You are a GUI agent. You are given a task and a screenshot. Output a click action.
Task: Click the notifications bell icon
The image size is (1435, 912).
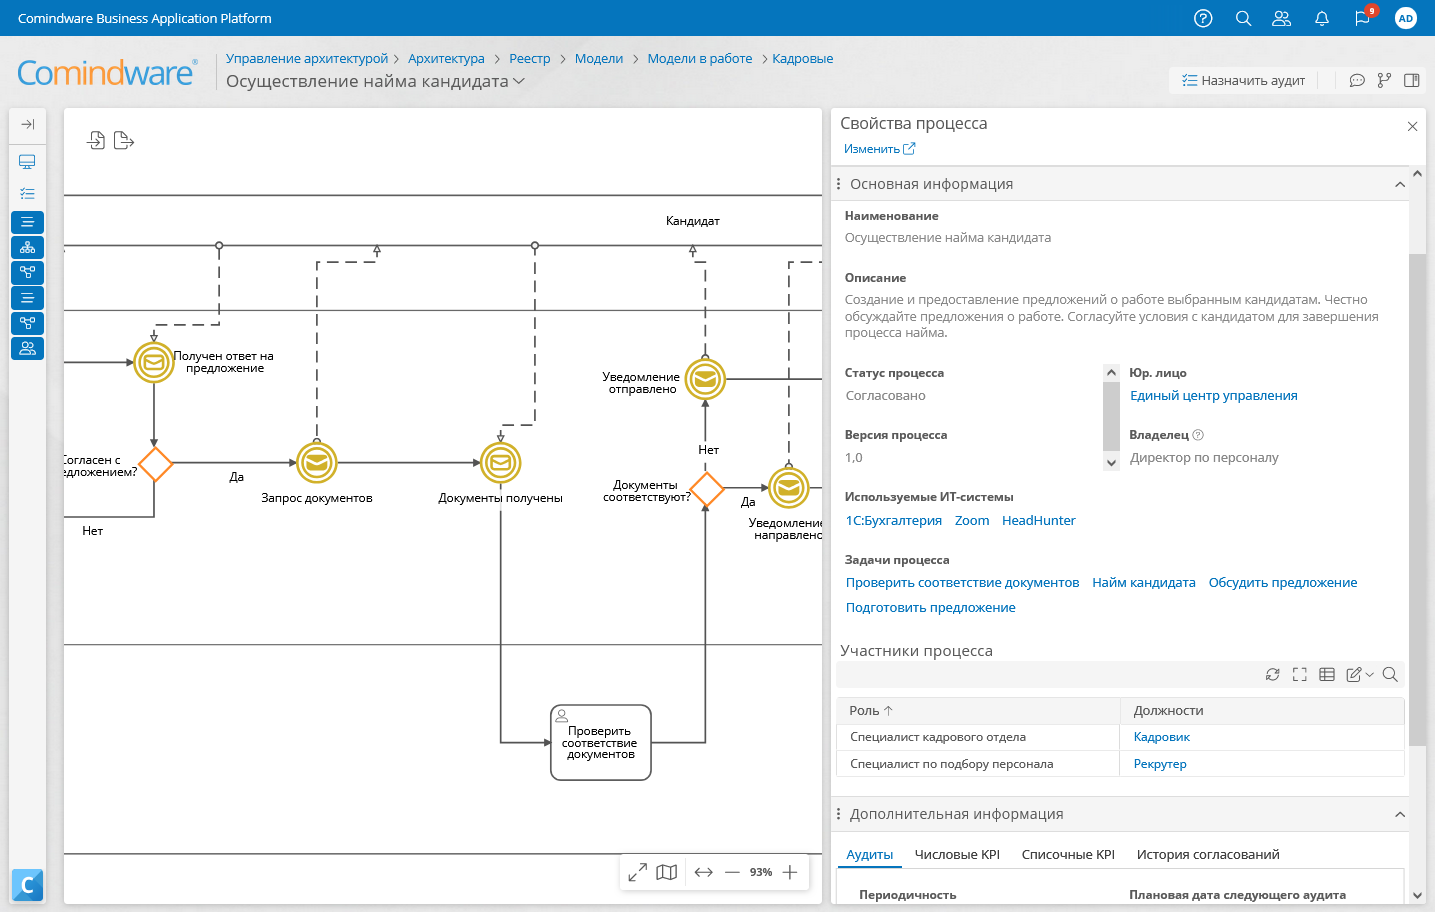click(x=1321, y=18)
